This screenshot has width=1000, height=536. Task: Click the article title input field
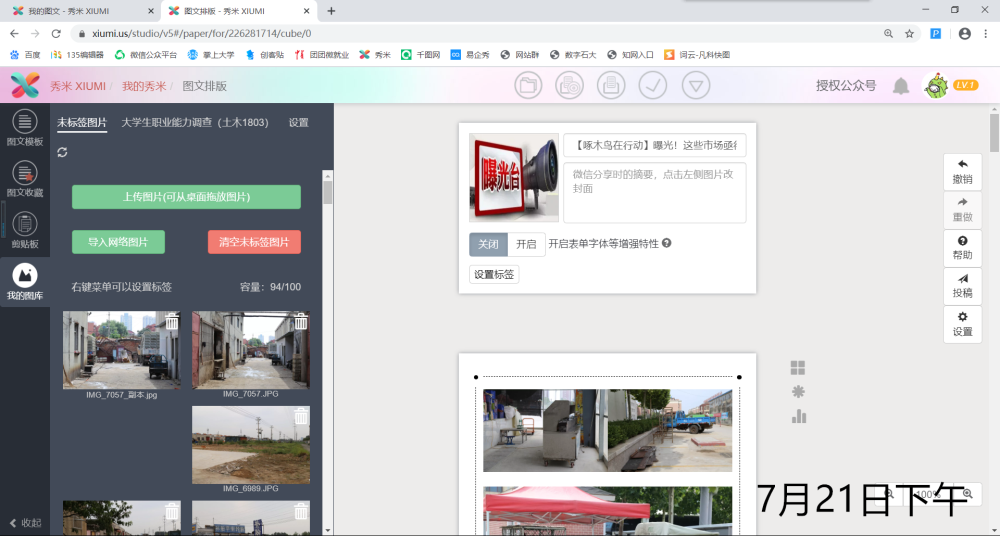click(x=654, y=145)
